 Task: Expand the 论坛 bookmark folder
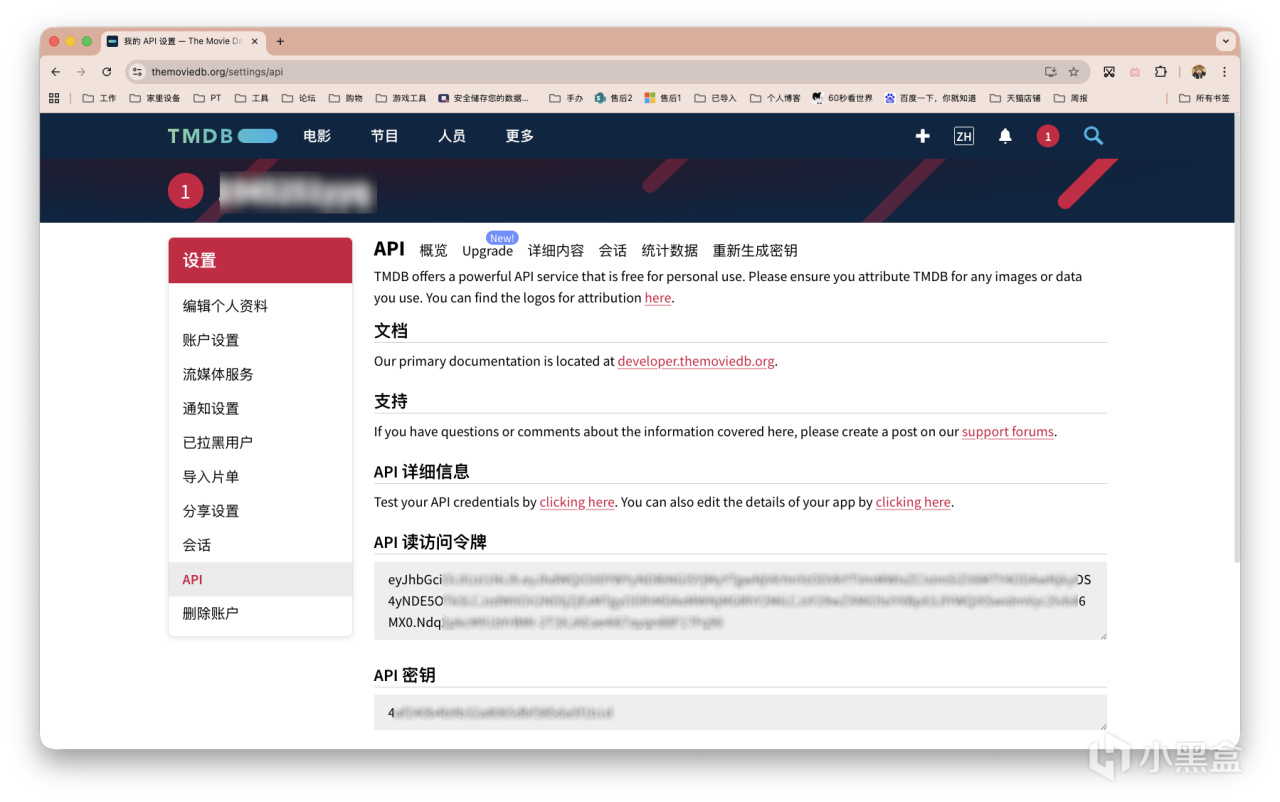[x=299, y=98]
